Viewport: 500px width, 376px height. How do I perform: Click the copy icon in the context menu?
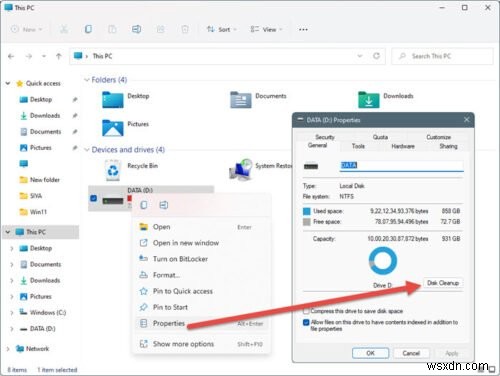click(144, 205)
